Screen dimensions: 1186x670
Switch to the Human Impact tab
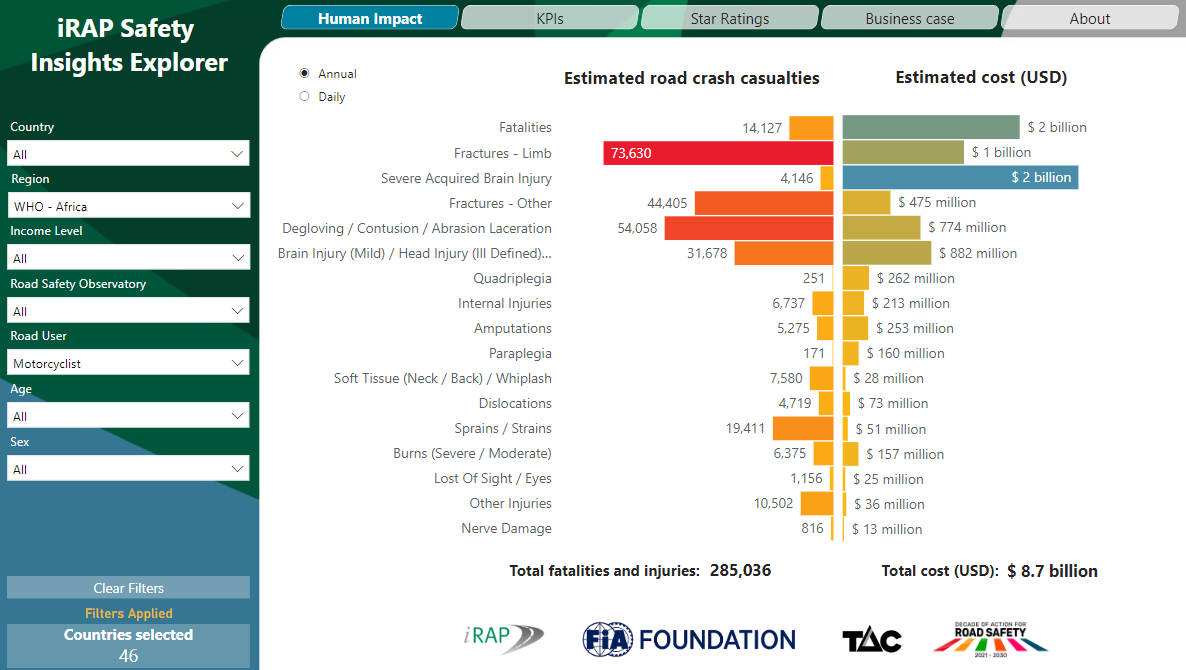tap(370, 18)
